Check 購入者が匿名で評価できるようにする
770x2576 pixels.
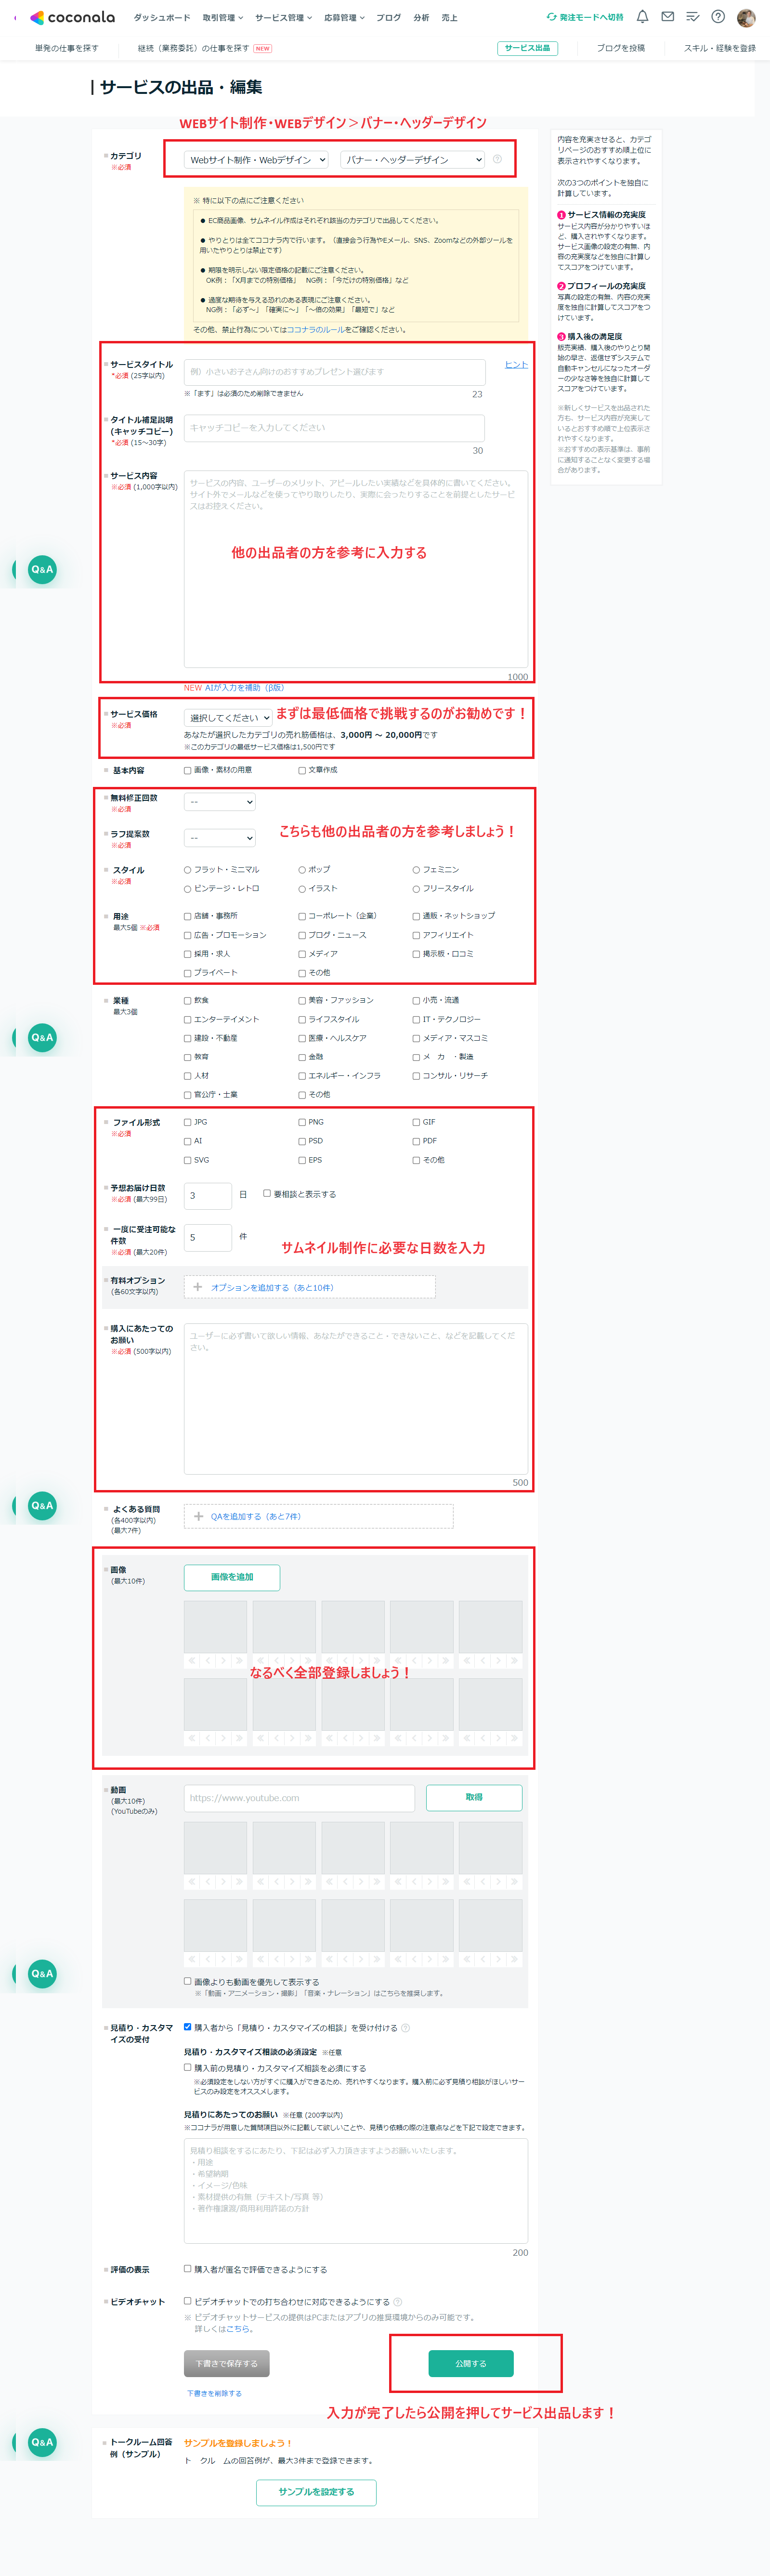(187, 2269)
